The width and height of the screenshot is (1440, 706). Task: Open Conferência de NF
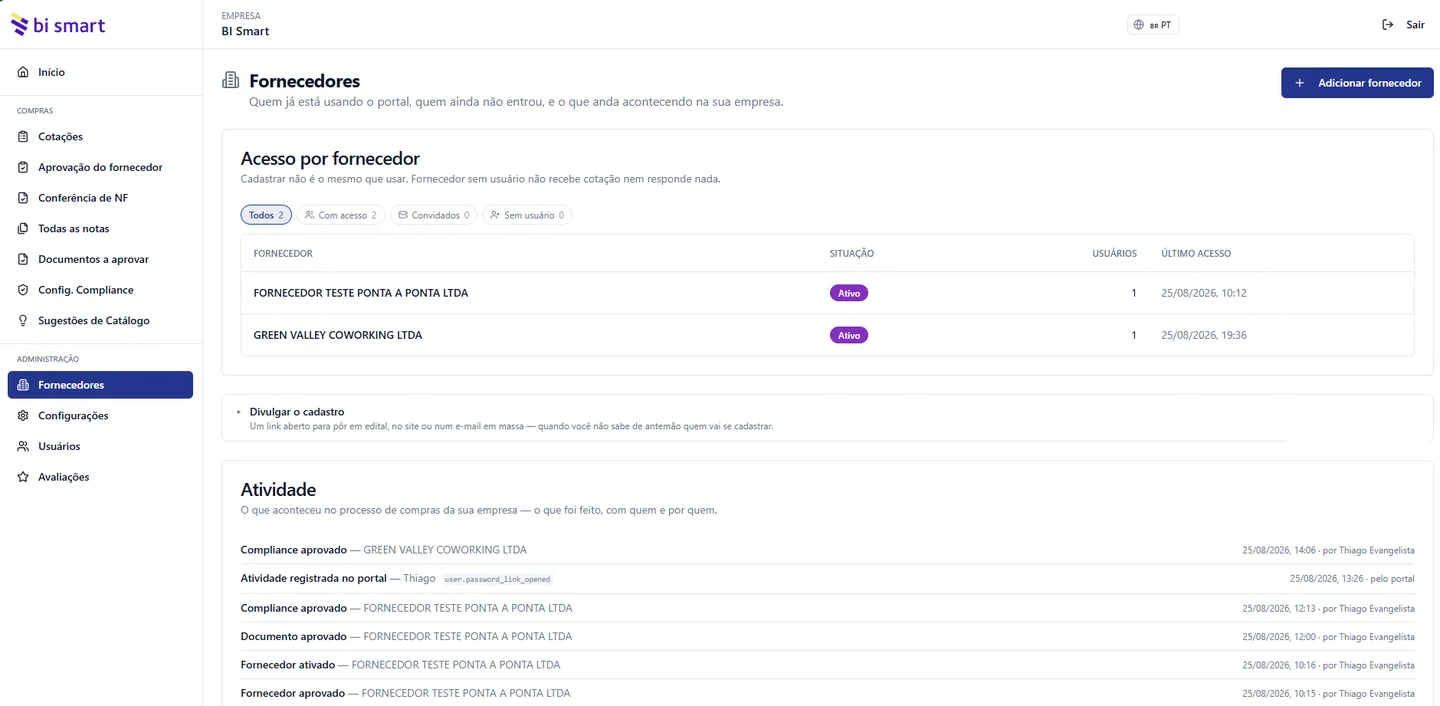click(100, 198)
